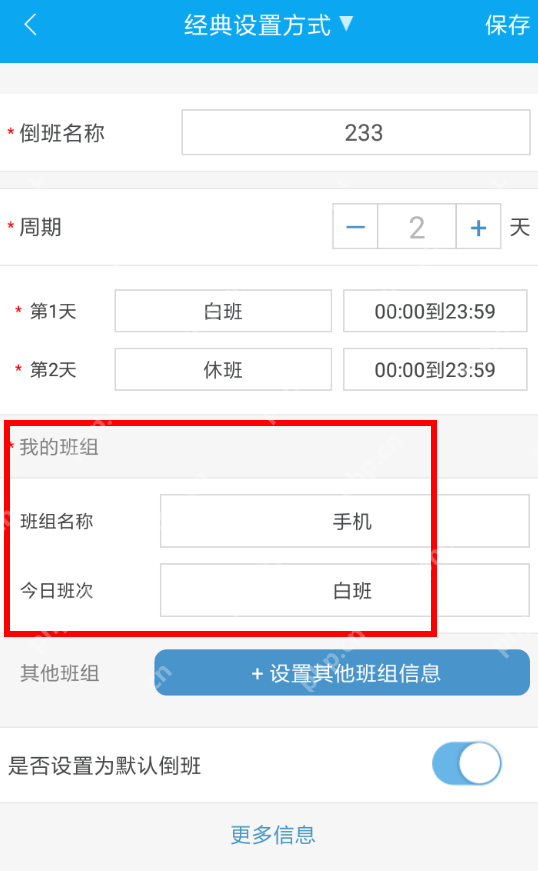Select the 我的班组 section label
Screen dimensions: 538x871
[59, 447]
